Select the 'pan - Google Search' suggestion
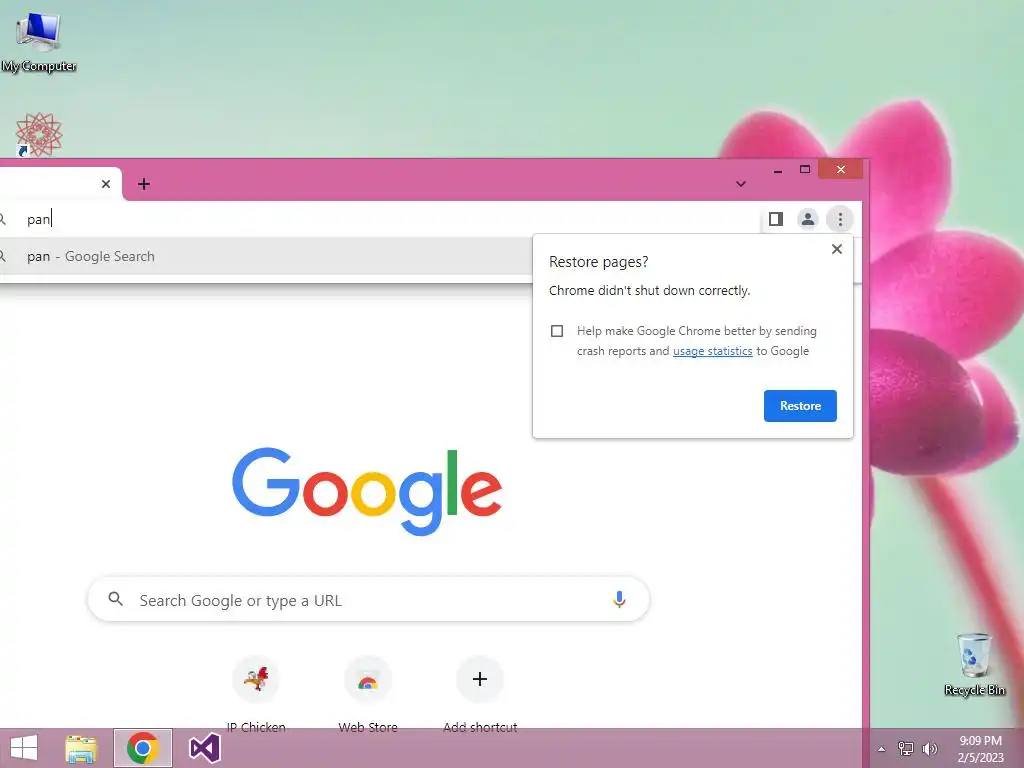This screenshot has width=1024, height=768. pyautogui.click(x=264, y=256)
